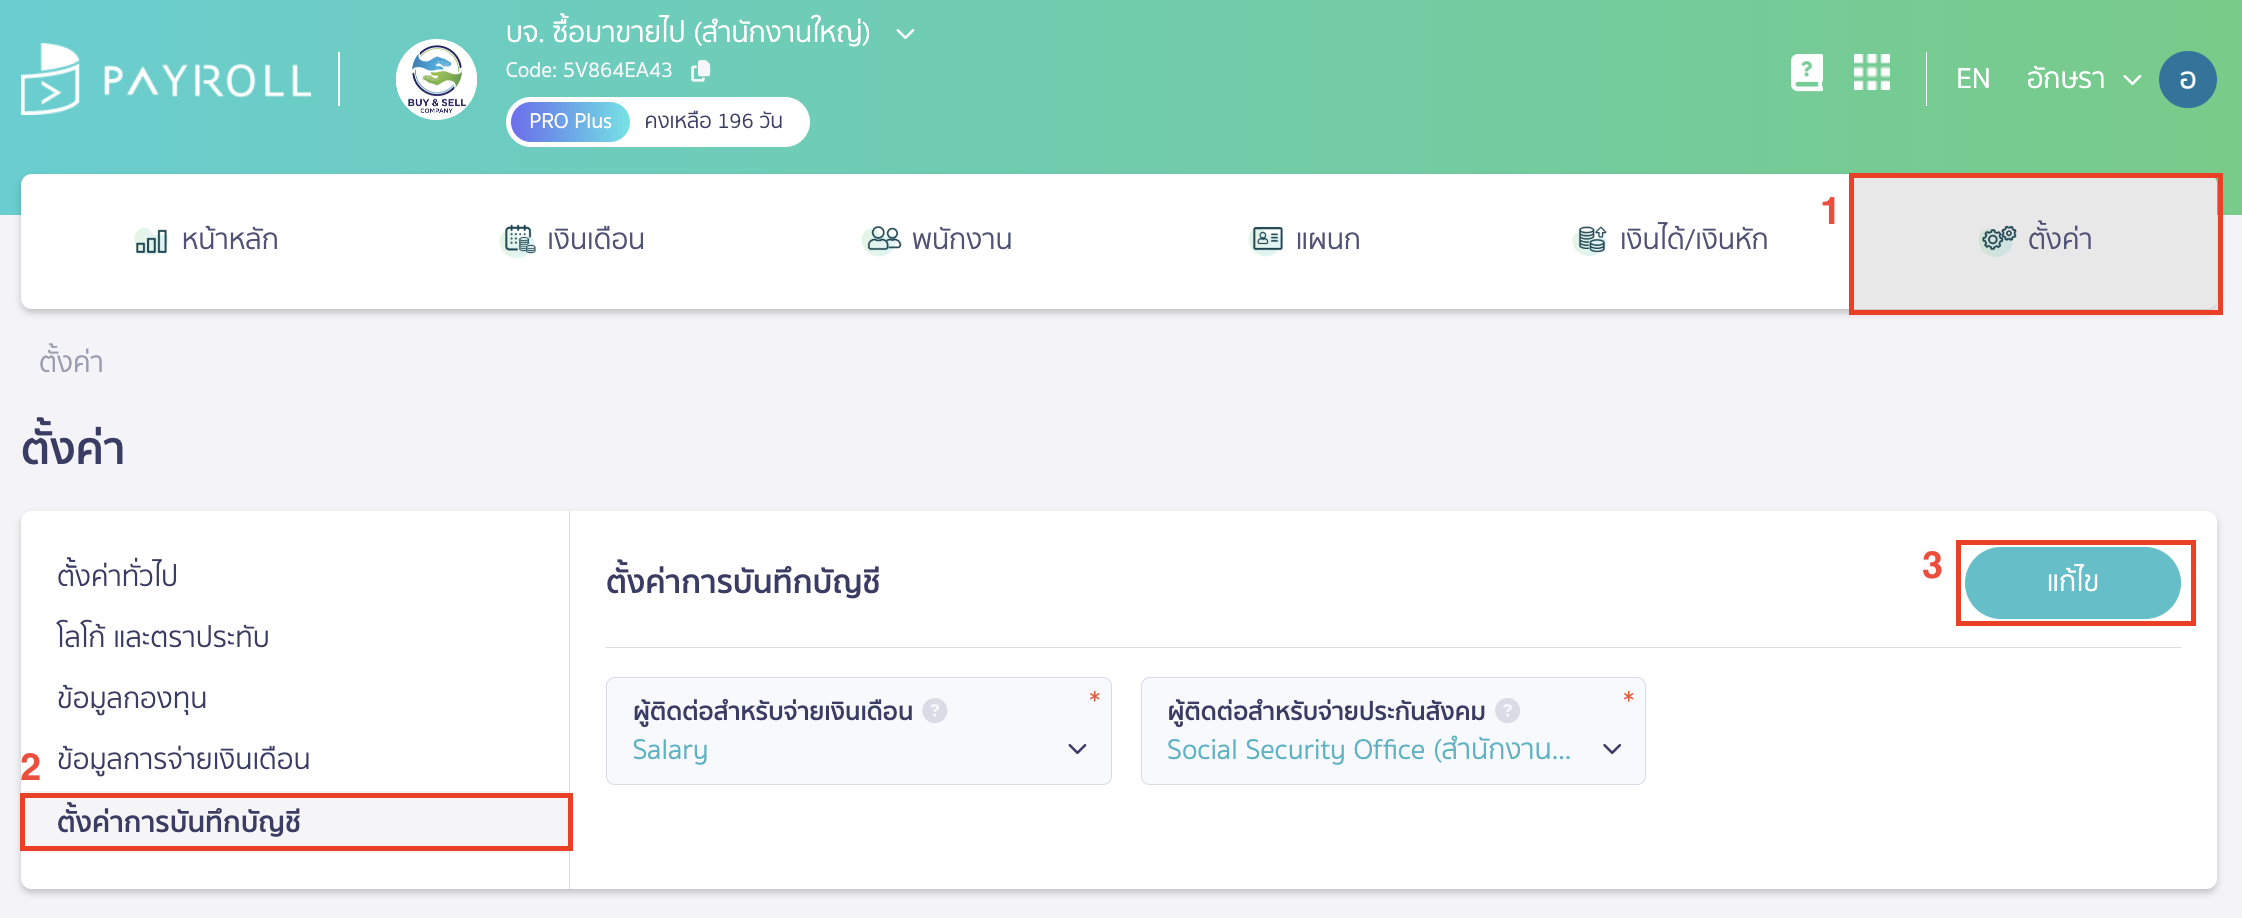Click the calendar icon on เงินเดือน tab
Screen dimensions: 2242x918
click(519, 239)
